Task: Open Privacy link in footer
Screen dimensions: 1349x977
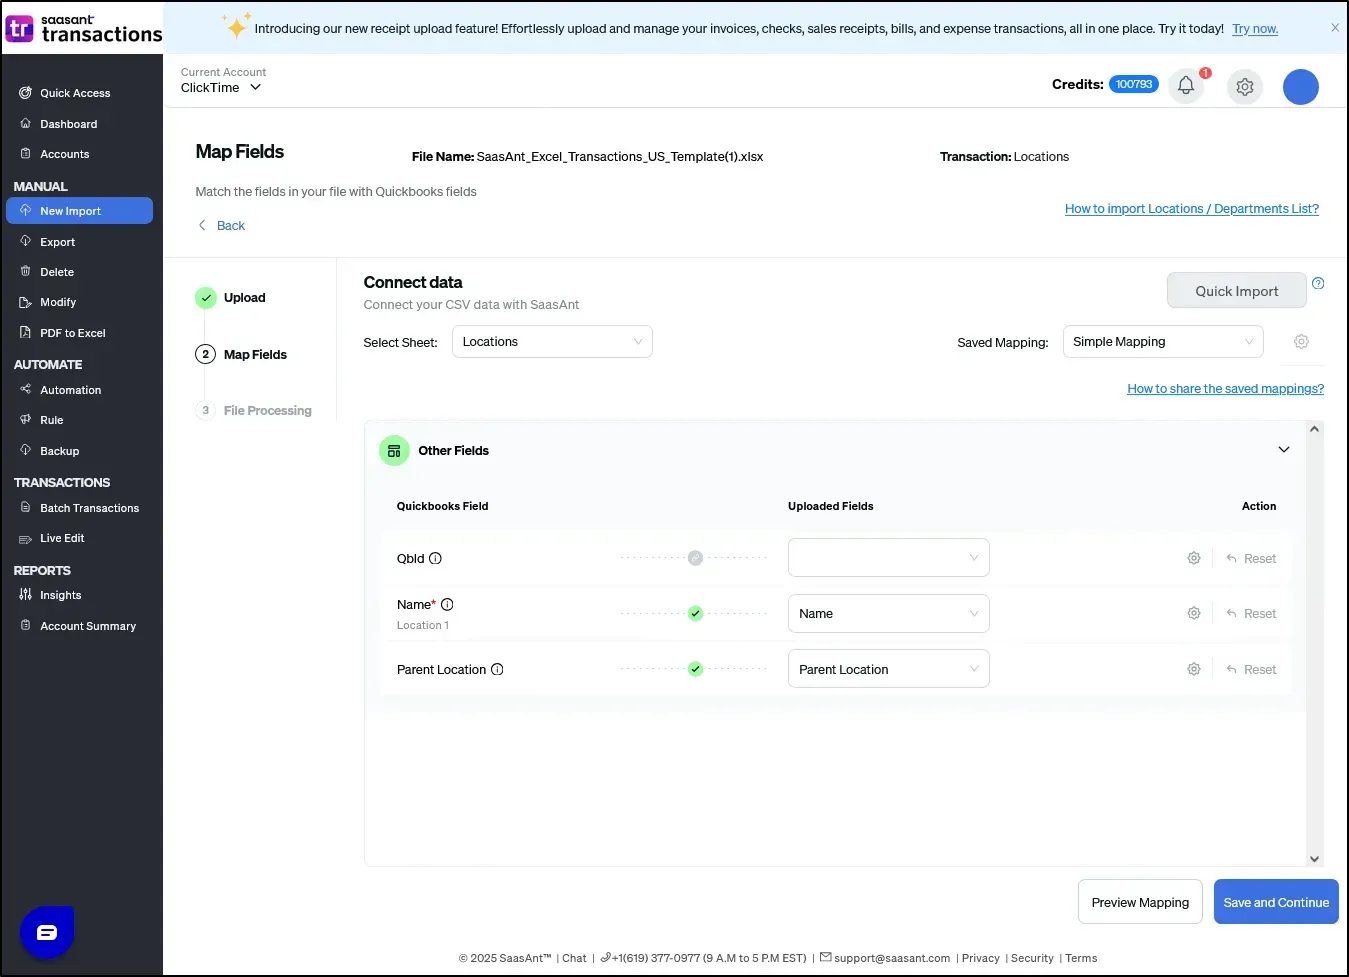Action: 980,958
